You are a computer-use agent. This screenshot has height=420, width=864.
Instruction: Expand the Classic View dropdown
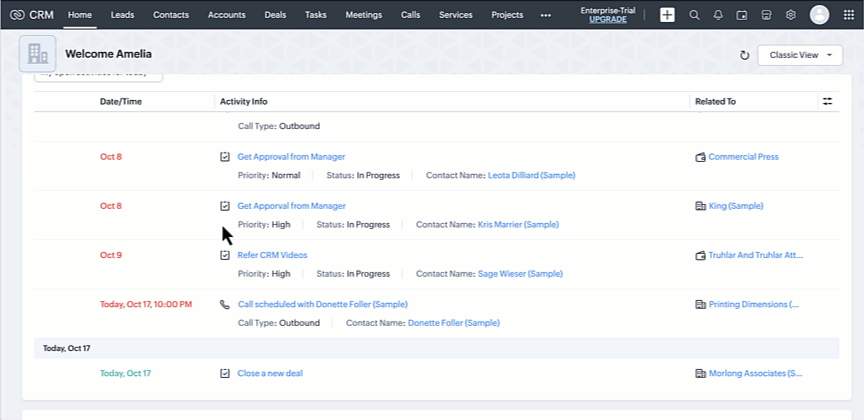[x=800, y=55]
